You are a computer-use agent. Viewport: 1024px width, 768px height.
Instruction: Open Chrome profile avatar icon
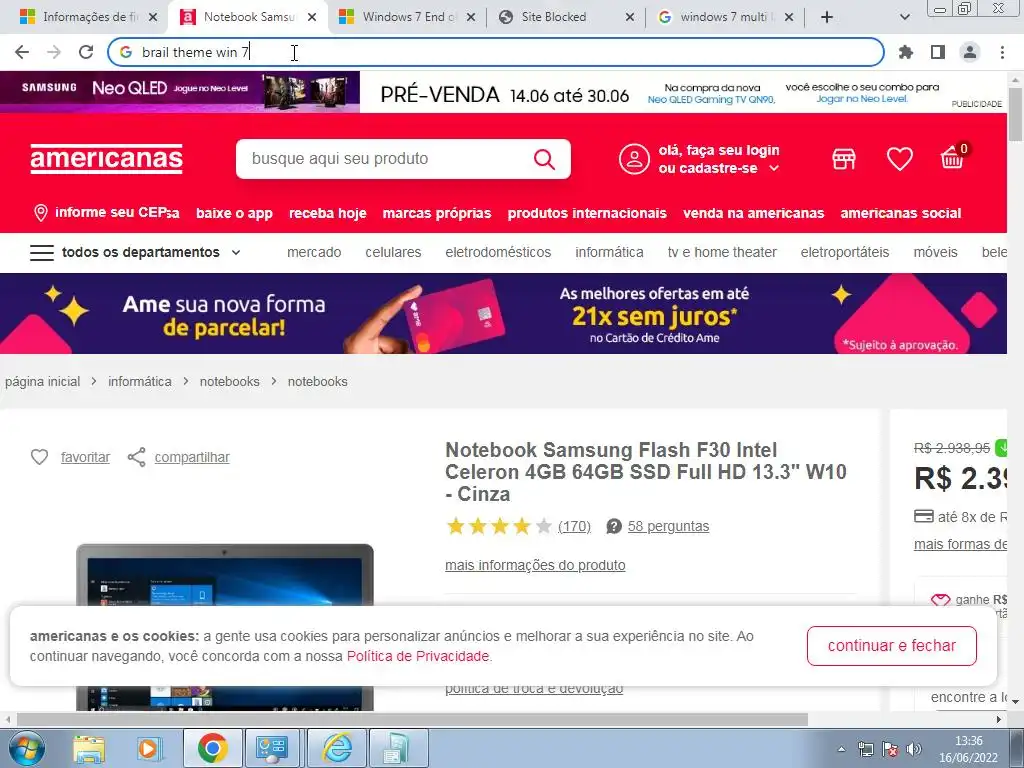click(x=970, y=52)
